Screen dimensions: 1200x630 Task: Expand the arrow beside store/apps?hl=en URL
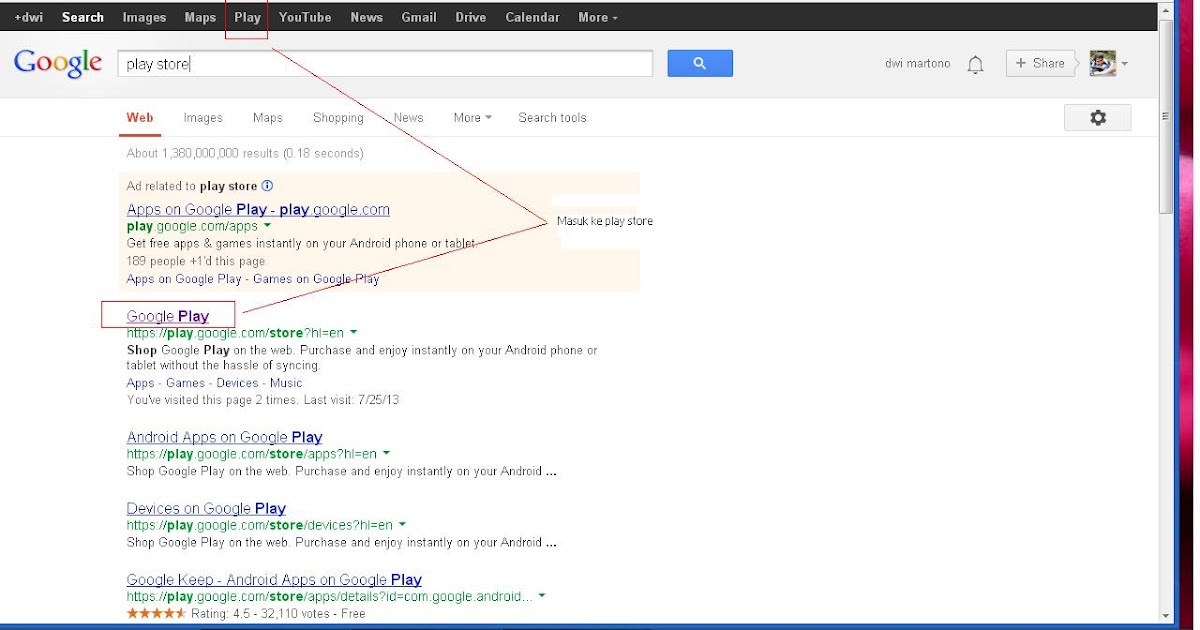386,454
